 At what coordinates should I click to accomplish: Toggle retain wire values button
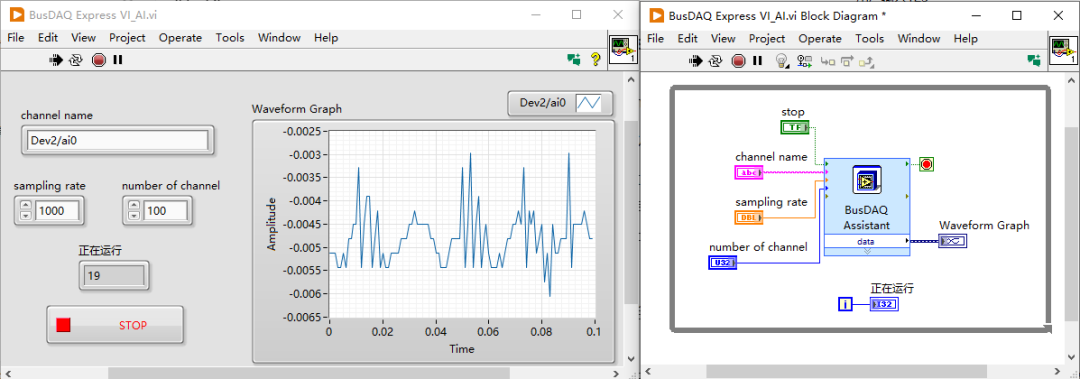pos(804,61)
